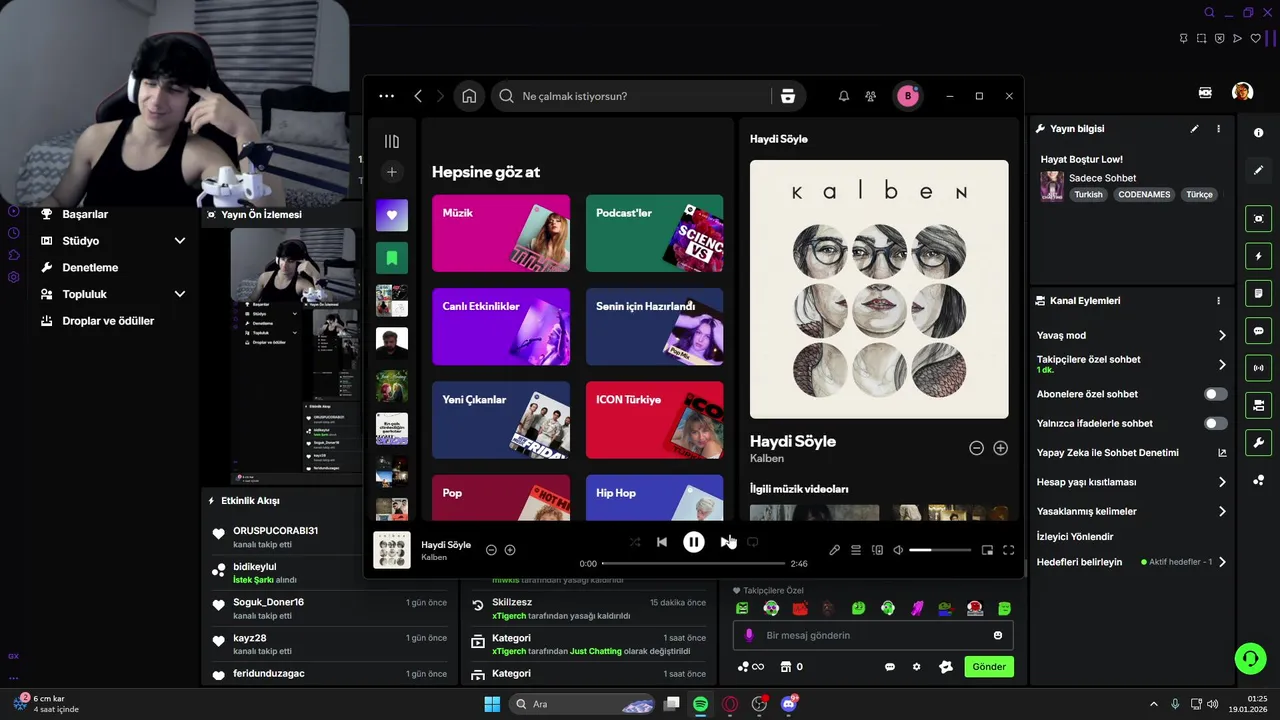This screenshot has width=1280, height=720.
Task: Open Liked Songs in Spotify sidebar
Action: point(392,215)
